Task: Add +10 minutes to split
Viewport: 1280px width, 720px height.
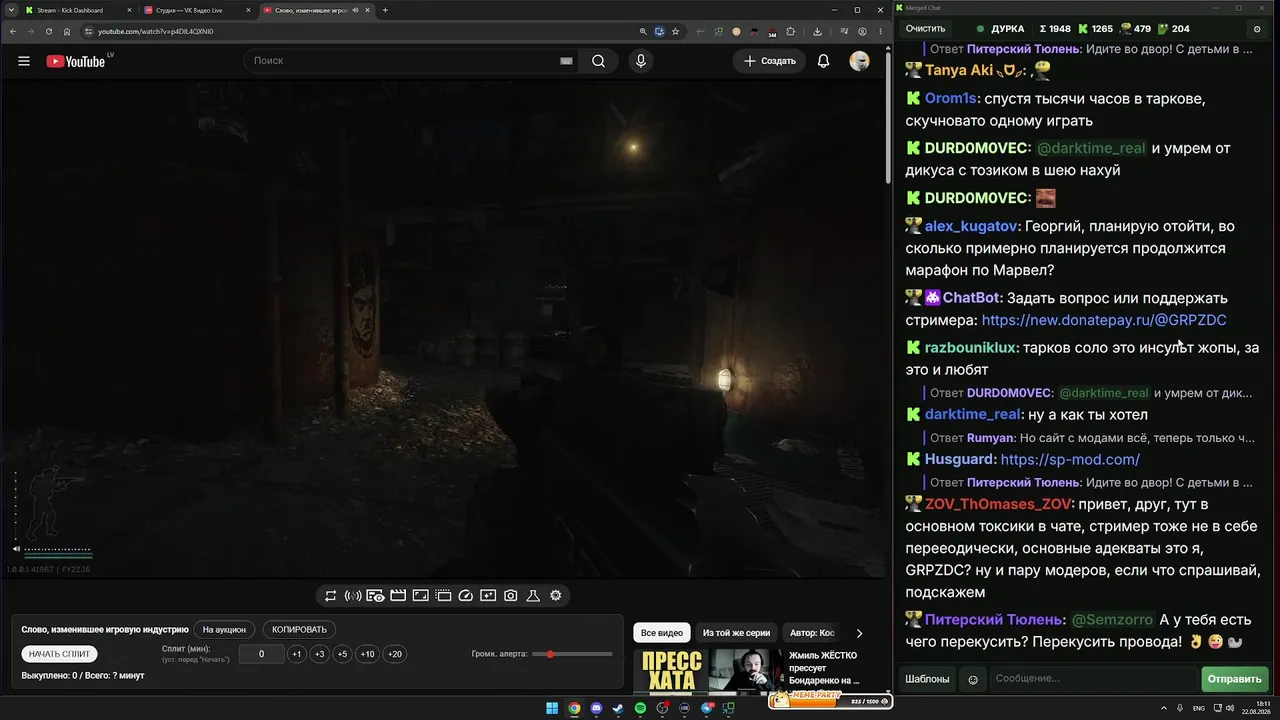Action: [367, 654]
